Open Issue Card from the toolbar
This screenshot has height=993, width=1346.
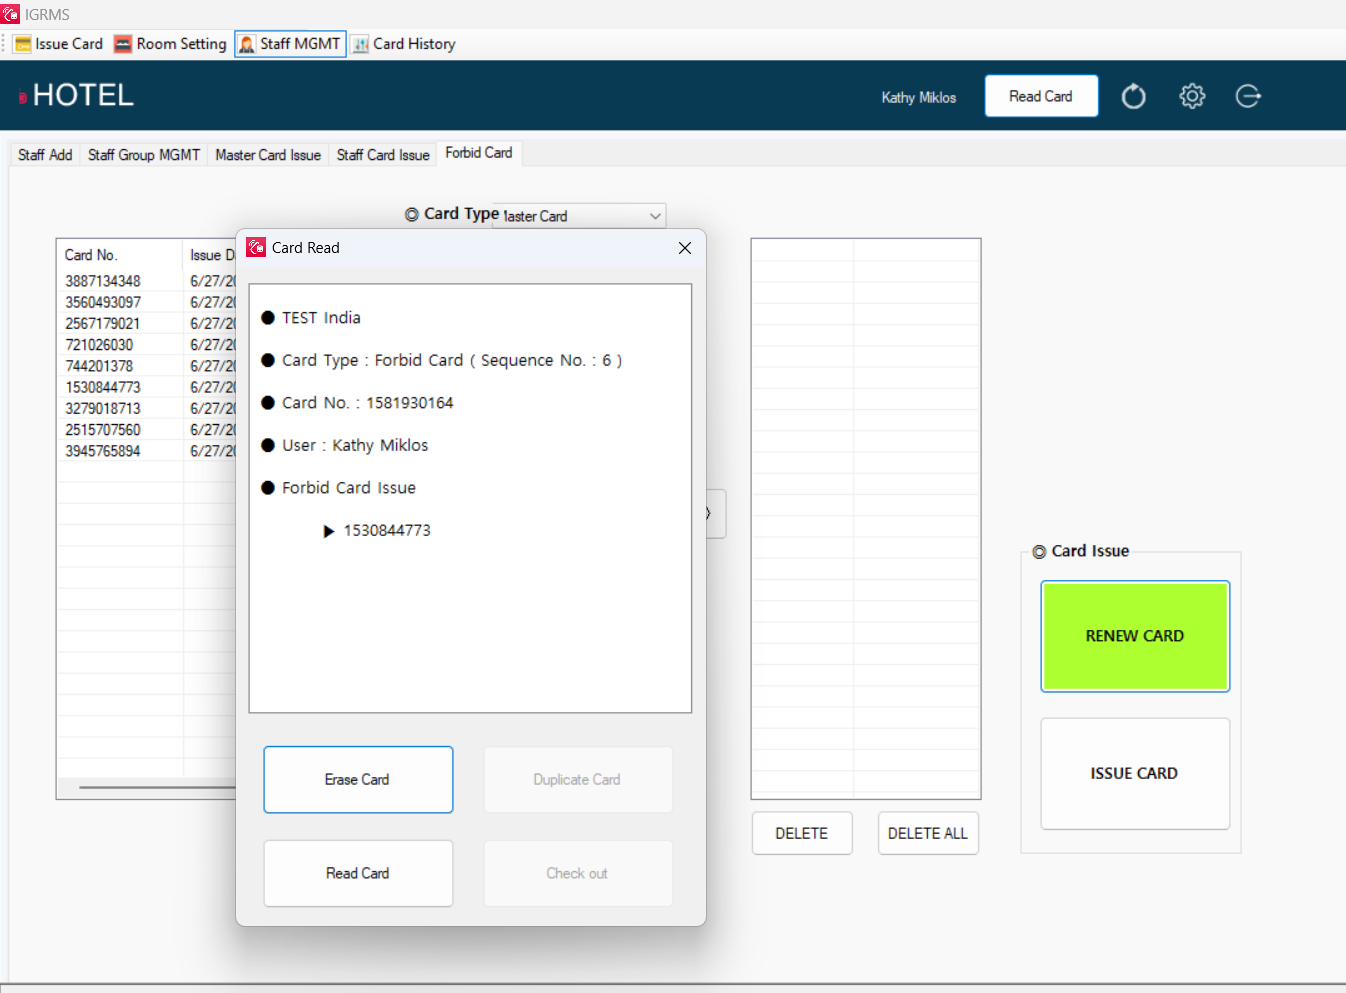59,44
